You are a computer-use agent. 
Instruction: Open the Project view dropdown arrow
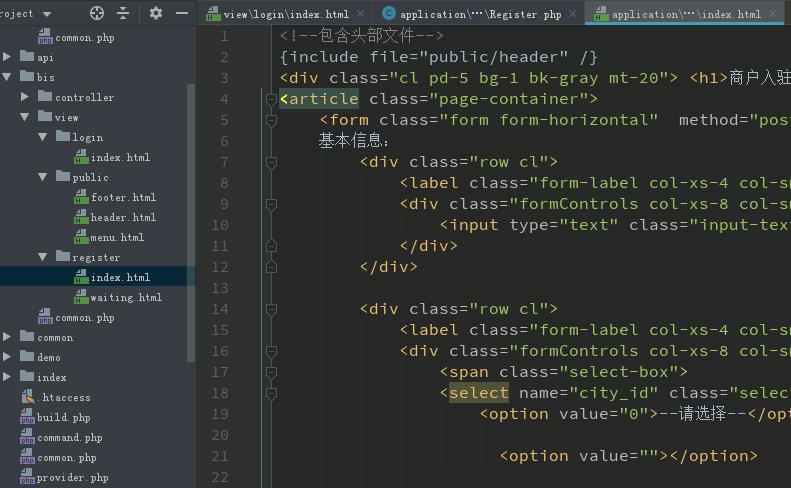point(47,14)
